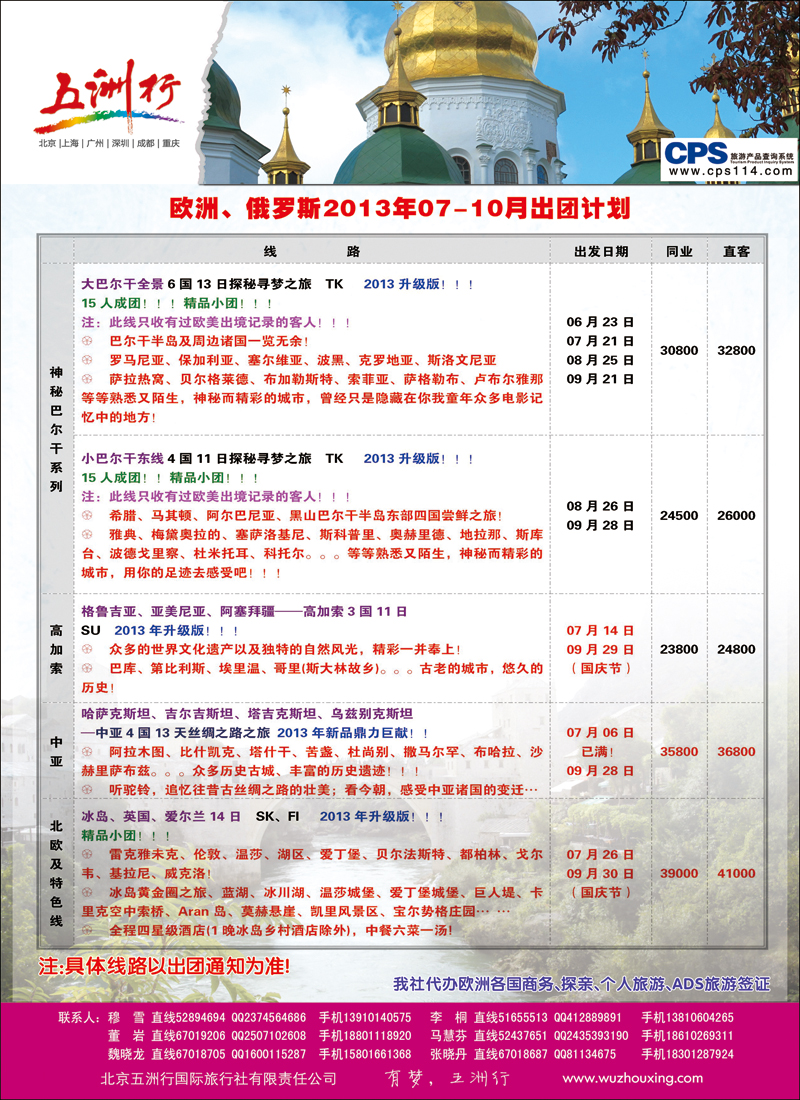Click the QQ number QQ2507102608

point(269,1035)
